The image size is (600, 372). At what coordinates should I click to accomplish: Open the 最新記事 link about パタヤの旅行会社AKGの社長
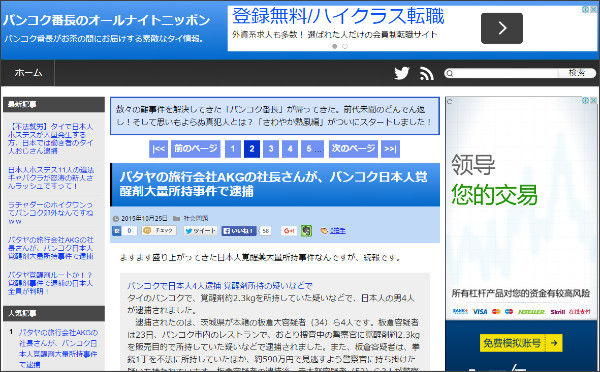pyautogui.click(x=51, y=248)
